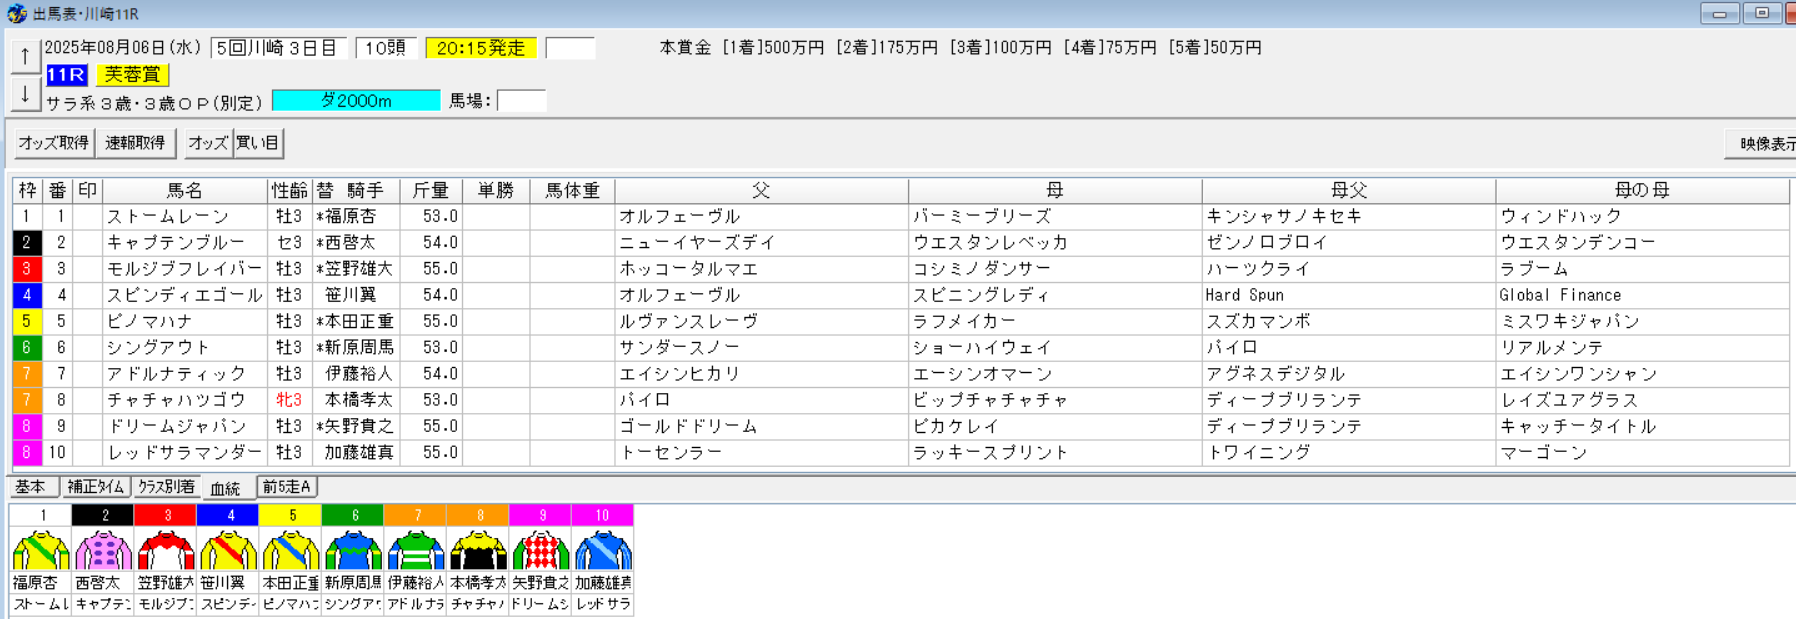Select blue sash silk for horse 10
This screenshot has height=619, width=1796.
pyautogui.click(x=603, y=551)
